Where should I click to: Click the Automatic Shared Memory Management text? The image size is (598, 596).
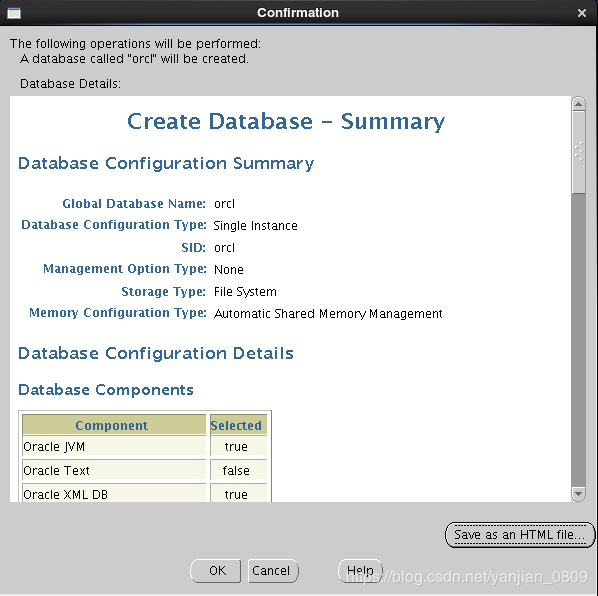tap(328, 313)
